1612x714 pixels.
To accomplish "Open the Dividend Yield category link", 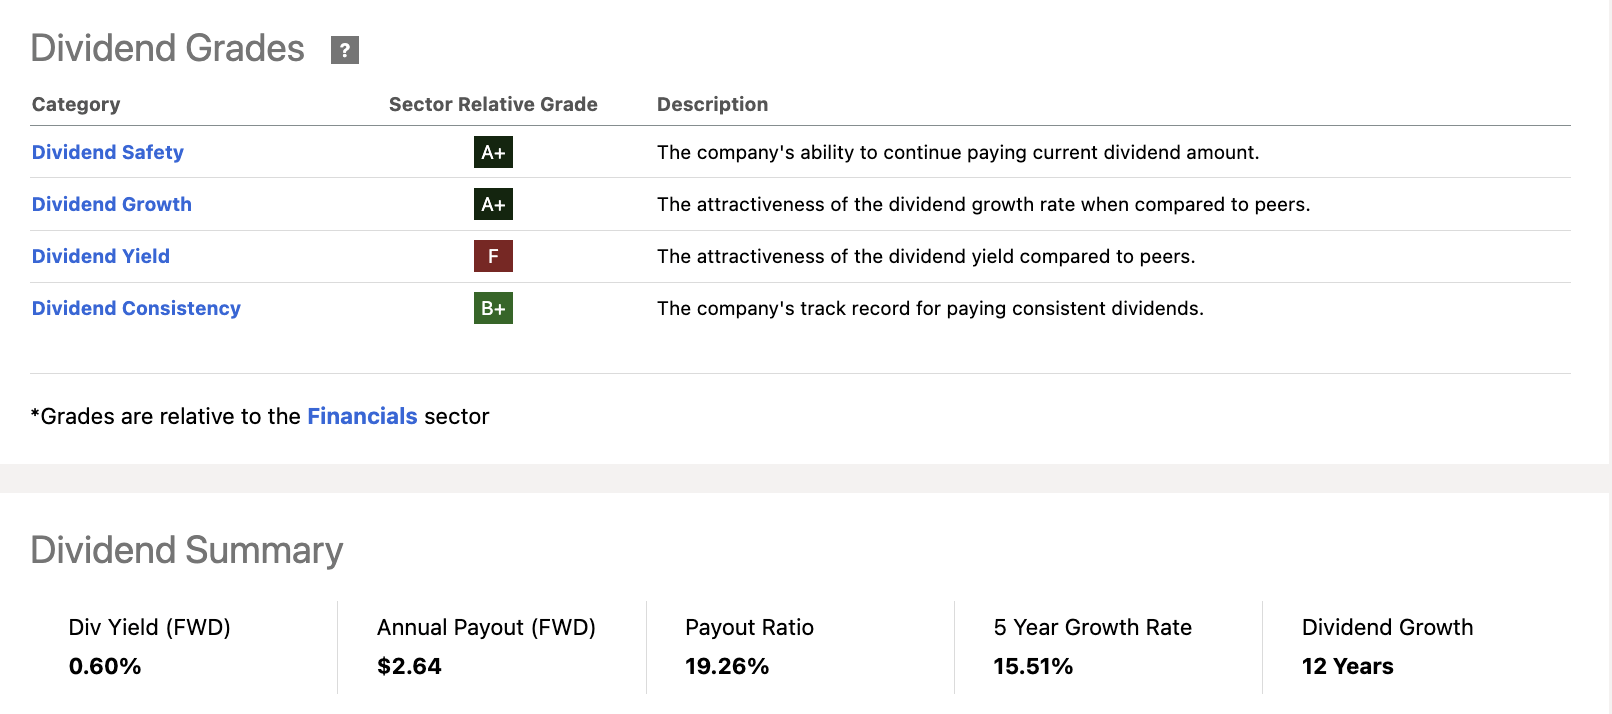I will (x=101, y=256).
